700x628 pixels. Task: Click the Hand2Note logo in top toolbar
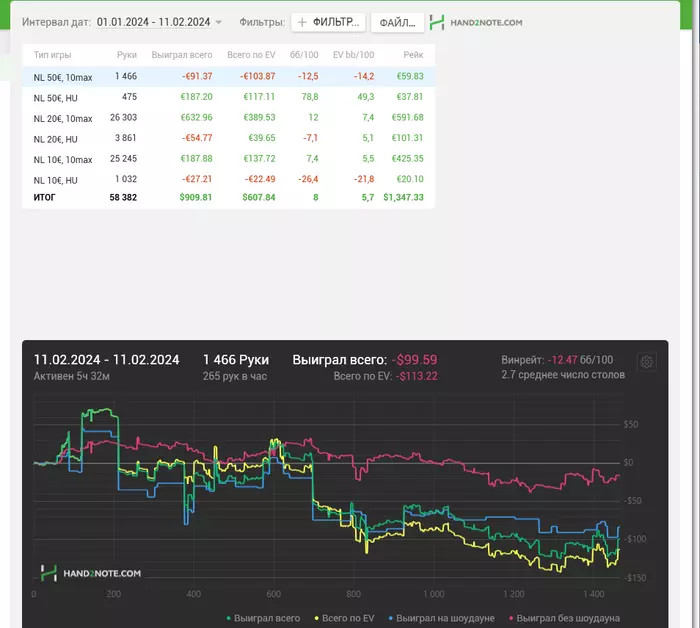(475, 22)
